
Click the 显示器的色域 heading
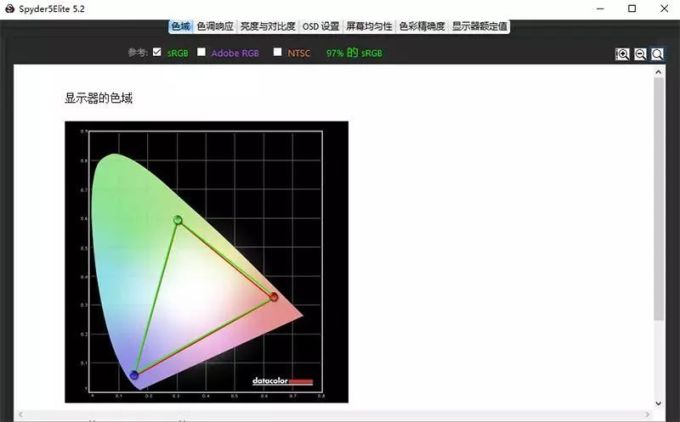coord(98,98)
